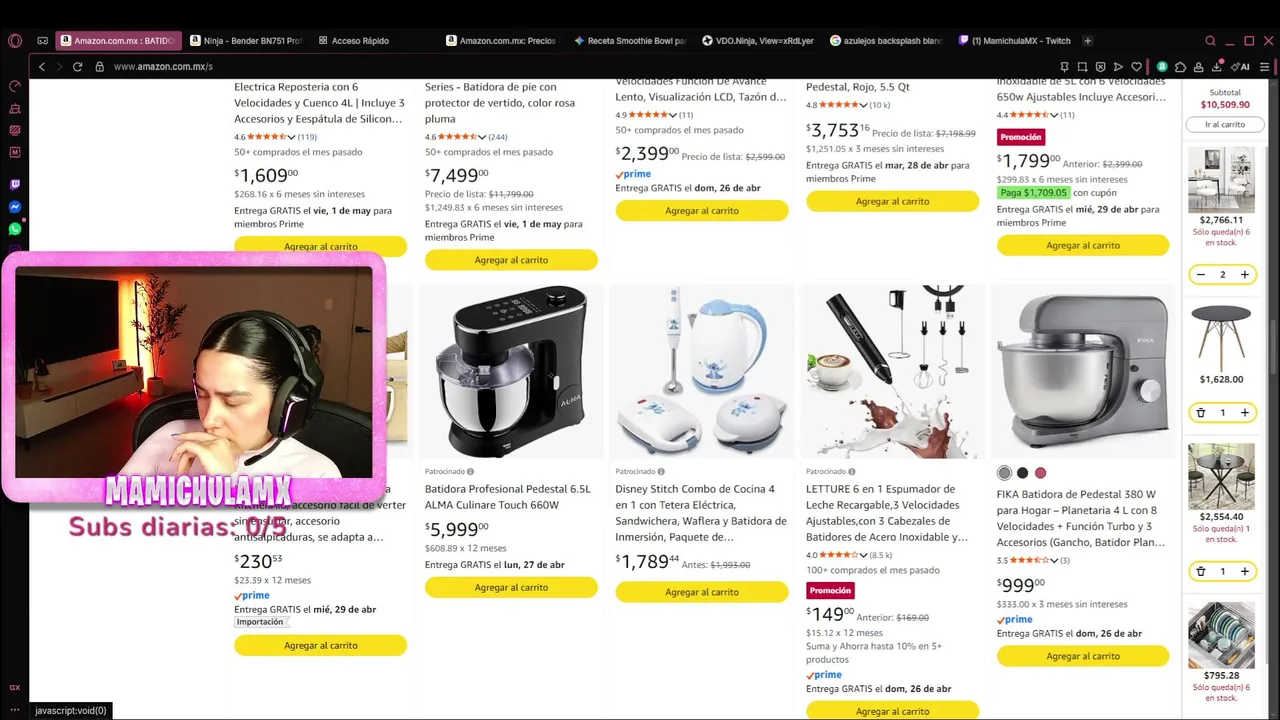Click the snapshot capture icon in toolbar
Viewport: 1280px width, 720px height.
(x=1082, y=67)
